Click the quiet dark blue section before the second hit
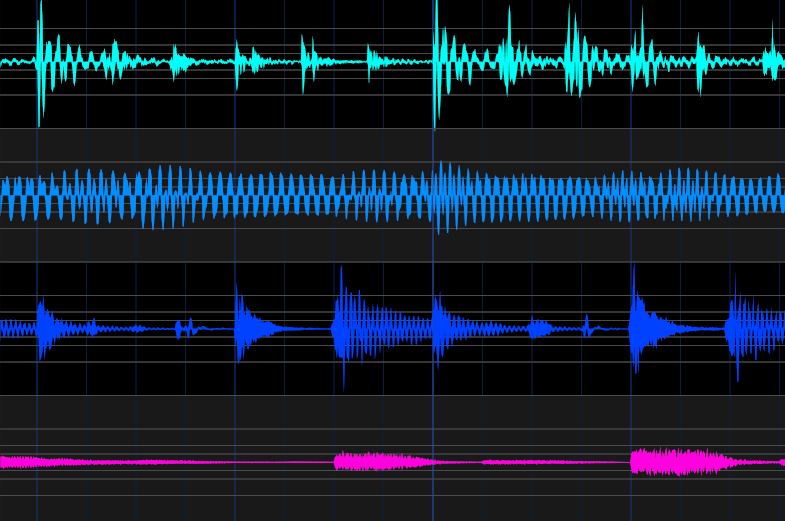The width and height of the screenshot is (785, 521). point(150,328)
